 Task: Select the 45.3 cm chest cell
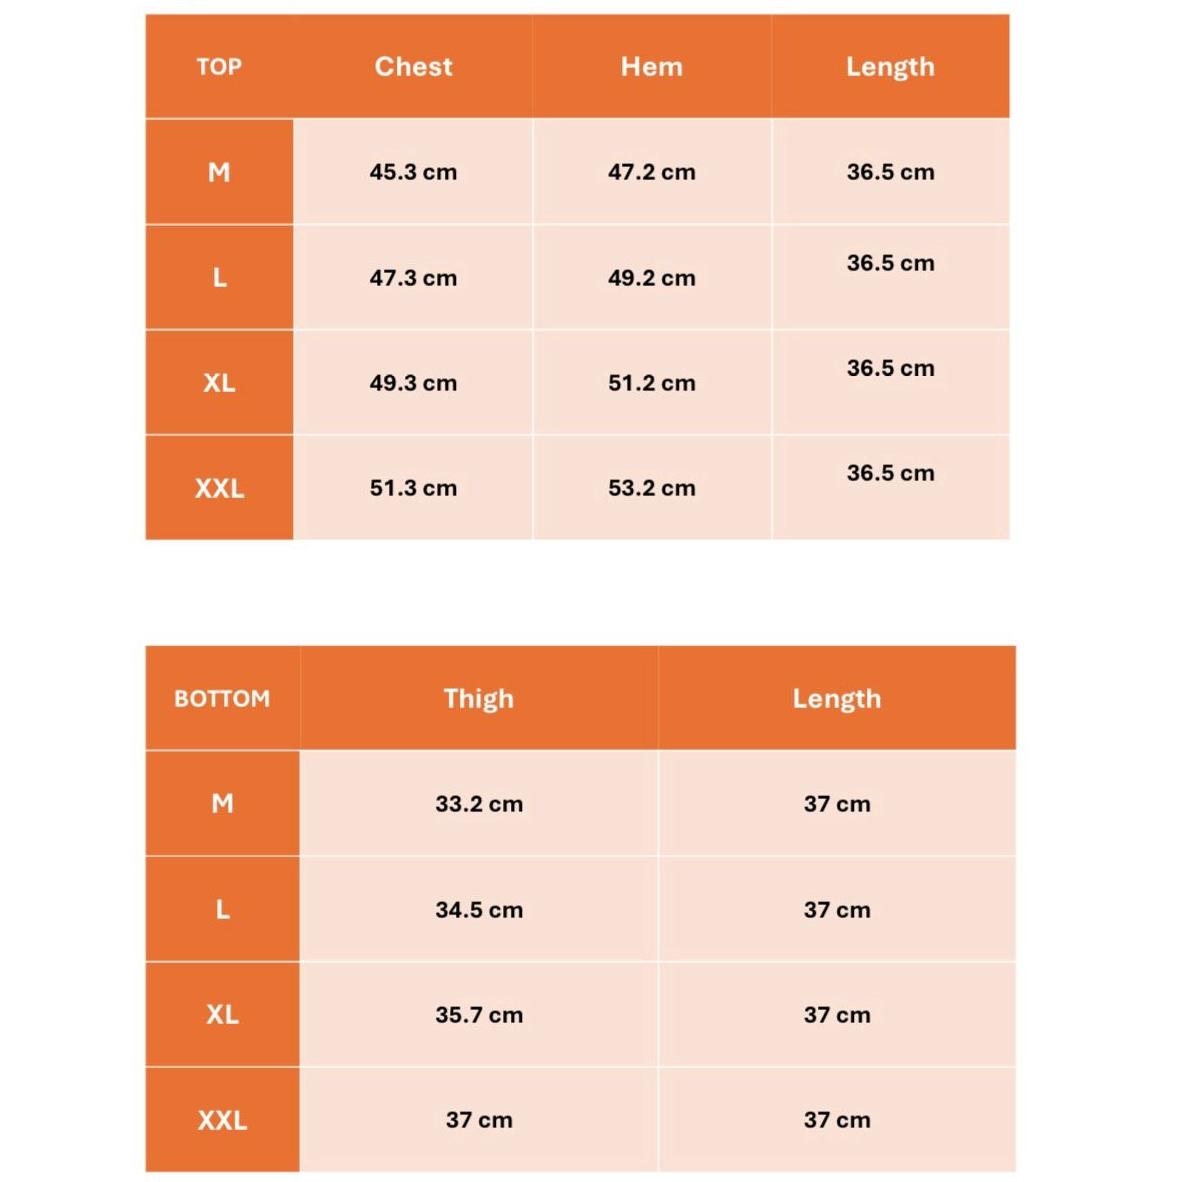413,172
